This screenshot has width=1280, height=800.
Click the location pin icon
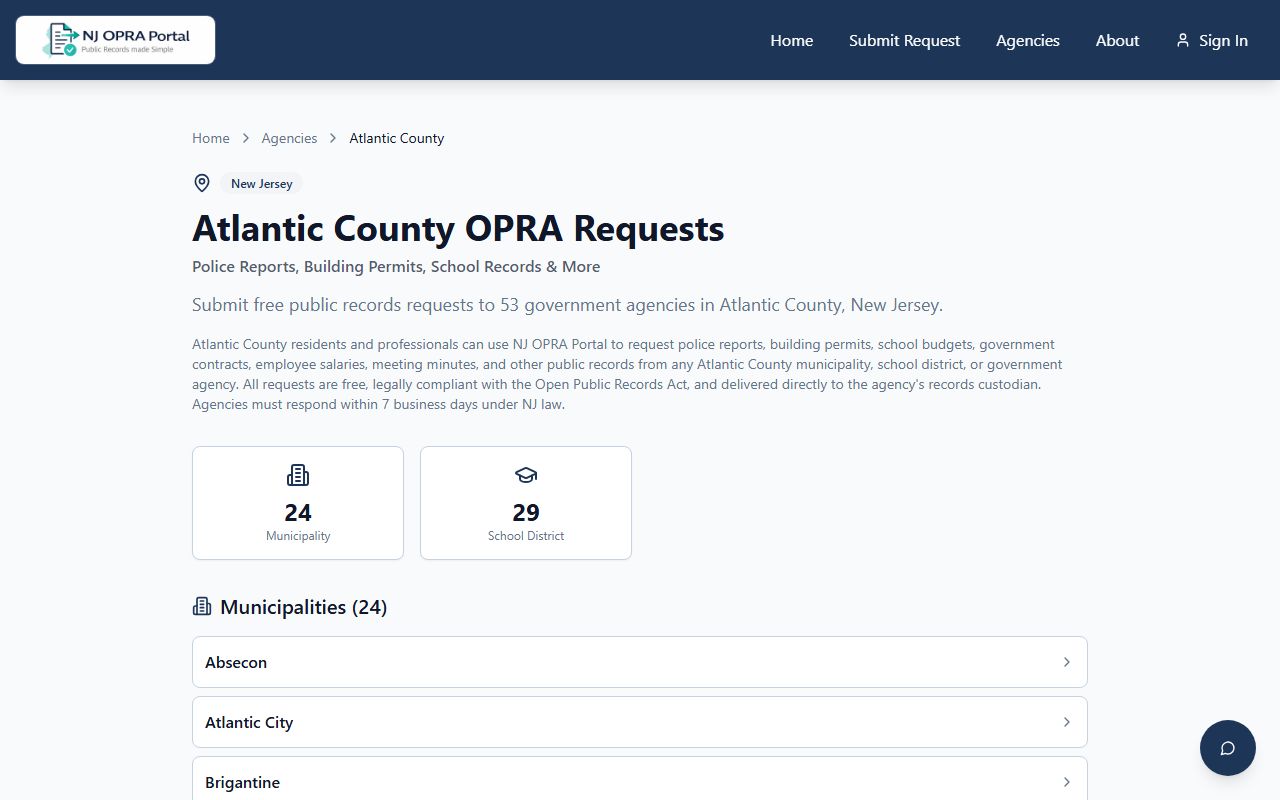pos(202,183)
